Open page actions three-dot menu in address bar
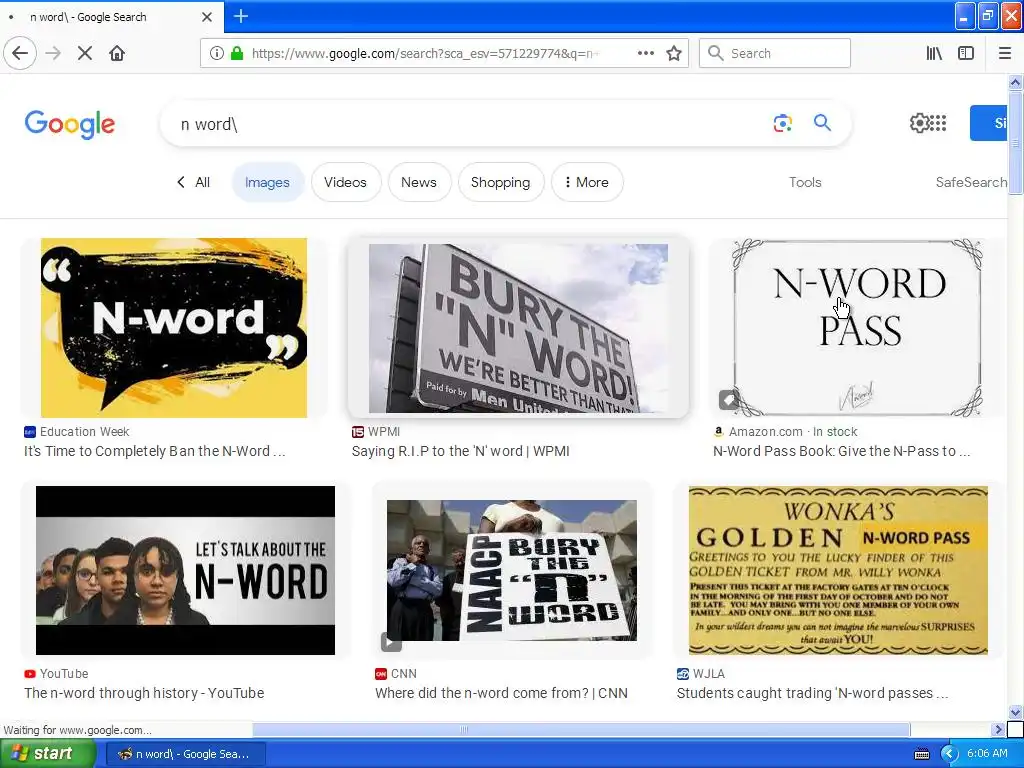Viewport: 1024px width, 768px height. pyautogui.click(x=646, y=53)
